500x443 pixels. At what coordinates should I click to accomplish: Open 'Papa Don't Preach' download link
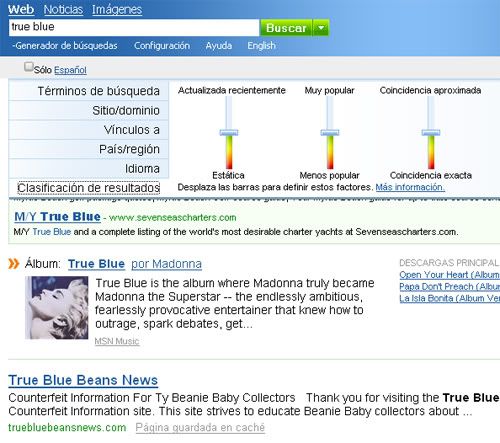click(449, 287)
